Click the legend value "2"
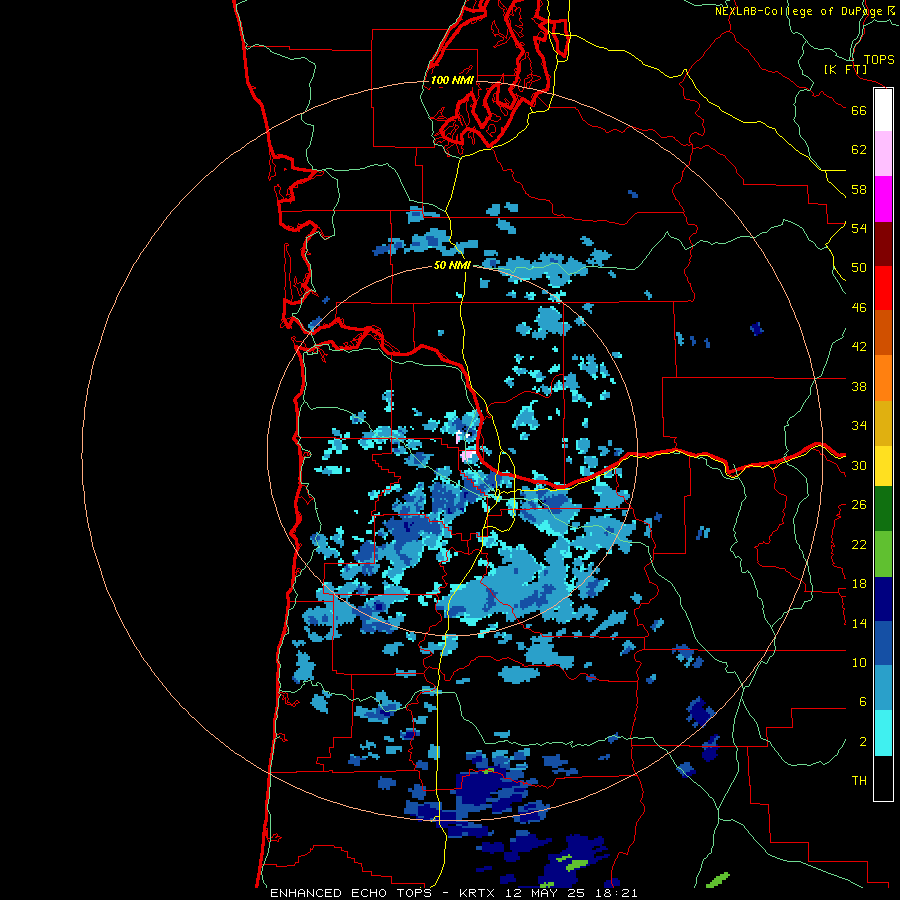 point(863,742)
